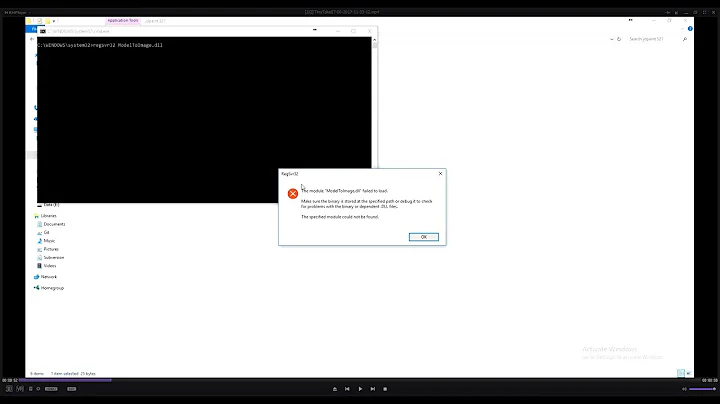This screenshot has width=720, height=404.
Task: Open the Application Tools ribbon tab
Action: click(122, 19)
